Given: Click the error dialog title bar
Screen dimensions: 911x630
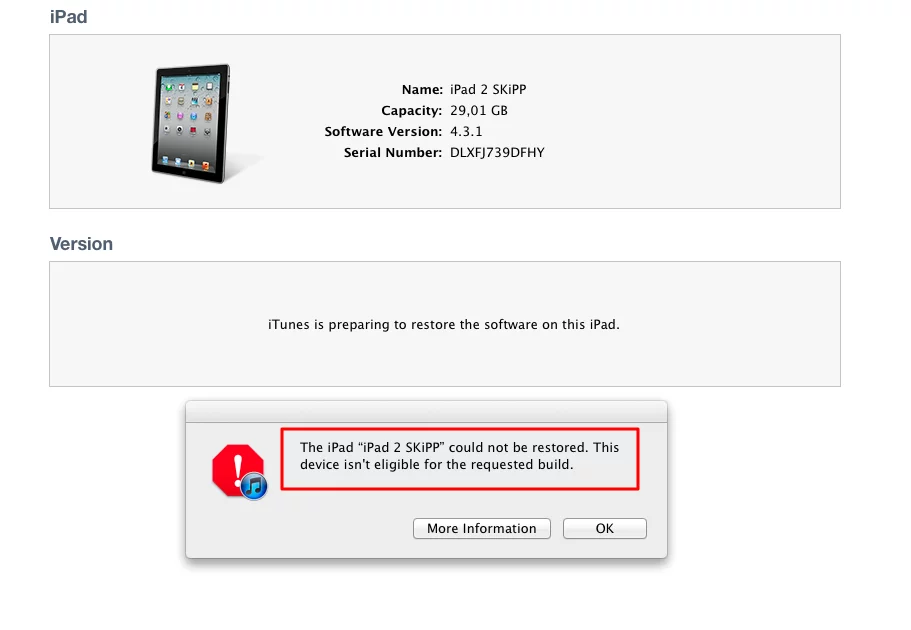Looking at the screenshot, I should [426, 411].
